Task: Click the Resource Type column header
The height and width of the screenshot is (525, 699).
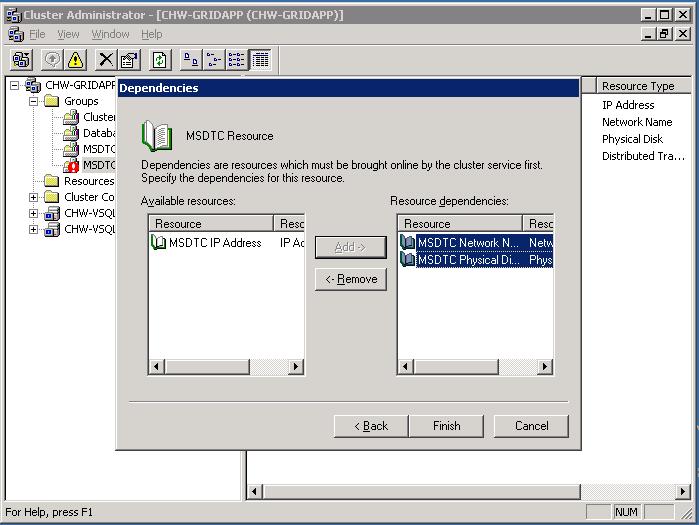Action: click(644, 86)
